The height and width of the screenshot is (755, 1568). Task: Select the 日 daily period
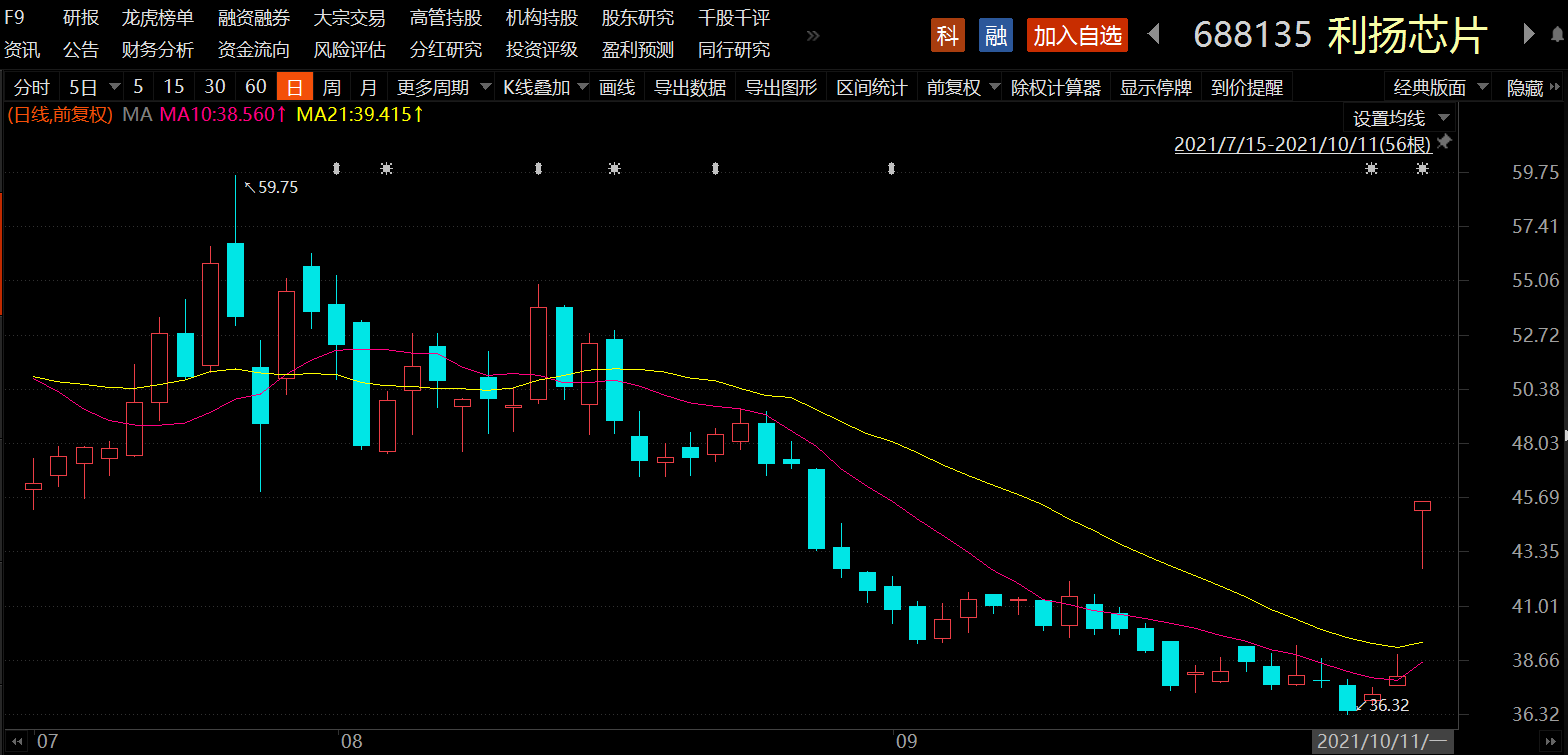click(x=295, y=87)
